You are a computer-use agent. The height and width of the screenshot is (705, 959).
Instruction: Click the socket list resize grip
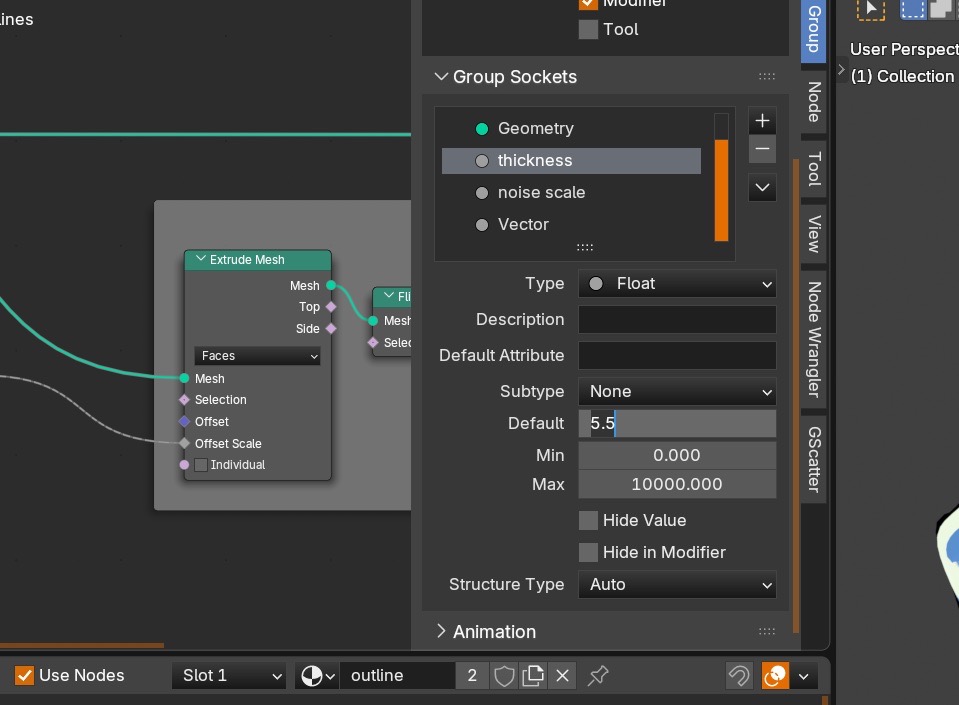coord(585,247)
